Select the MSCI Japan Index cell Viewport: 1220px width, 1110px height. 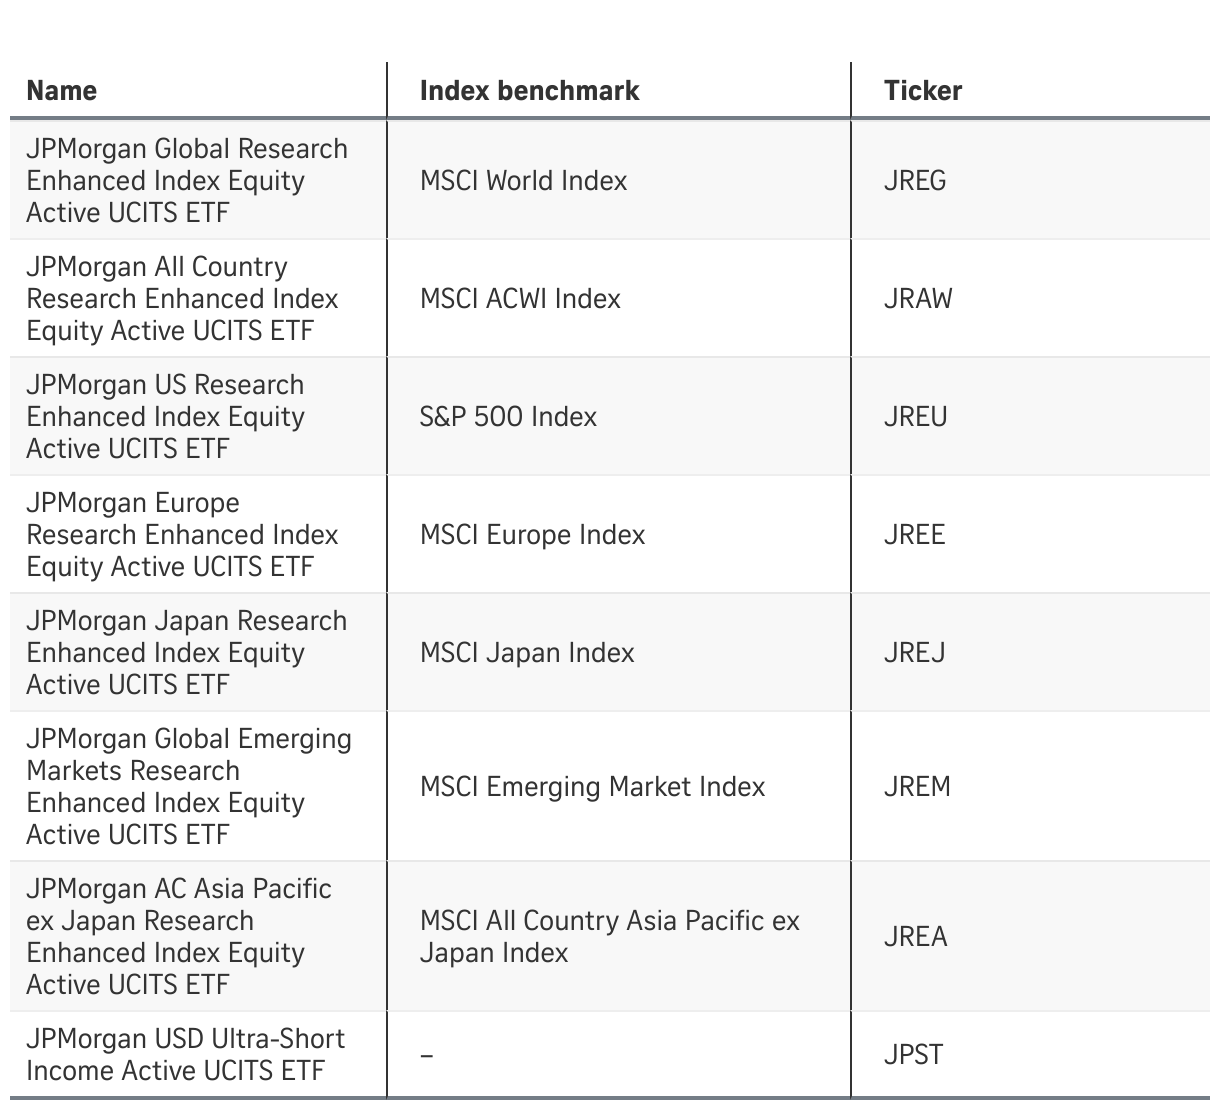pyautogui.click(x=527, y=653)
